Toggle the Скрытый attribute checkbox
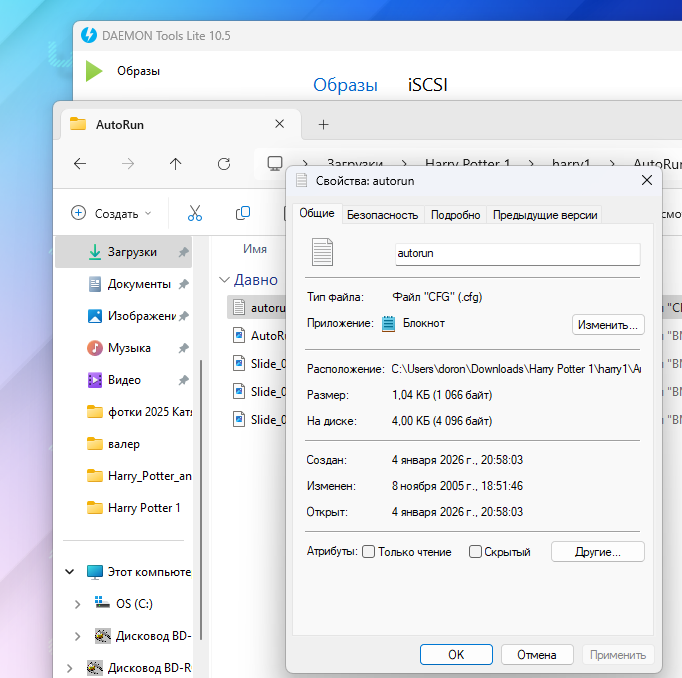 pyautogui.click(x=476, y=552)
